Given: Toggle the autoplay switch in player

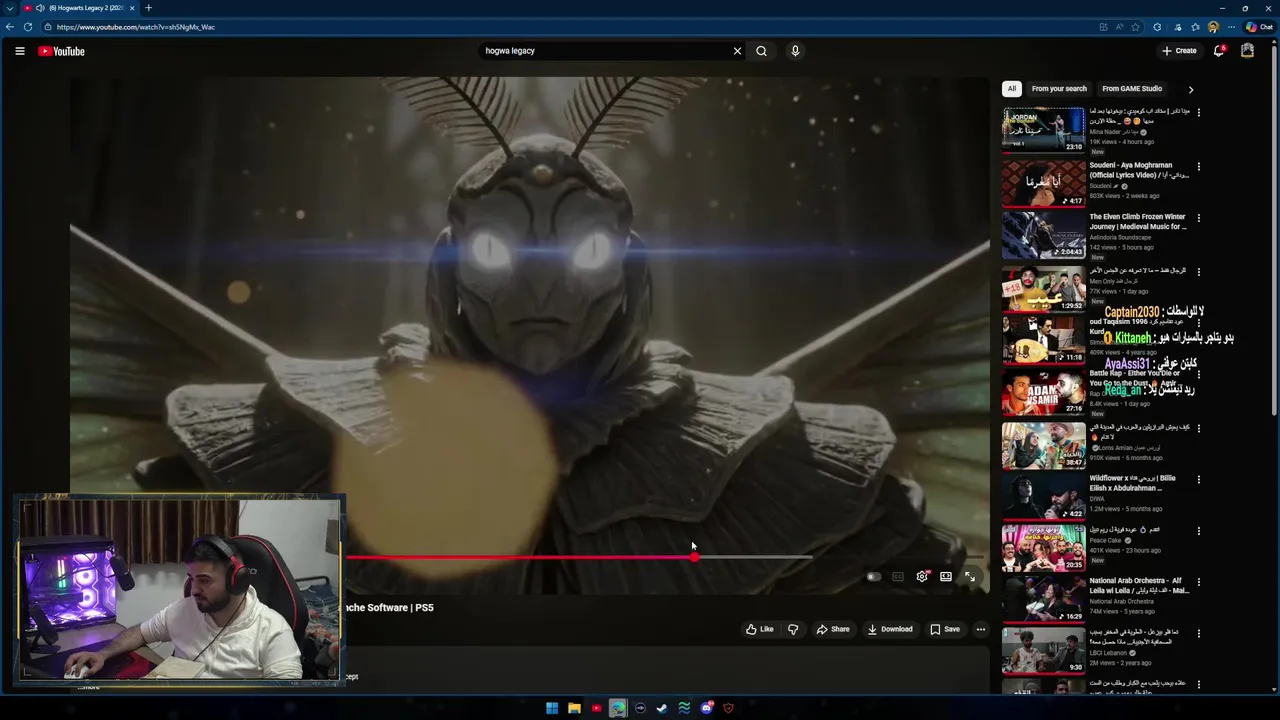Looking at the screenshot, I should 874,577.
